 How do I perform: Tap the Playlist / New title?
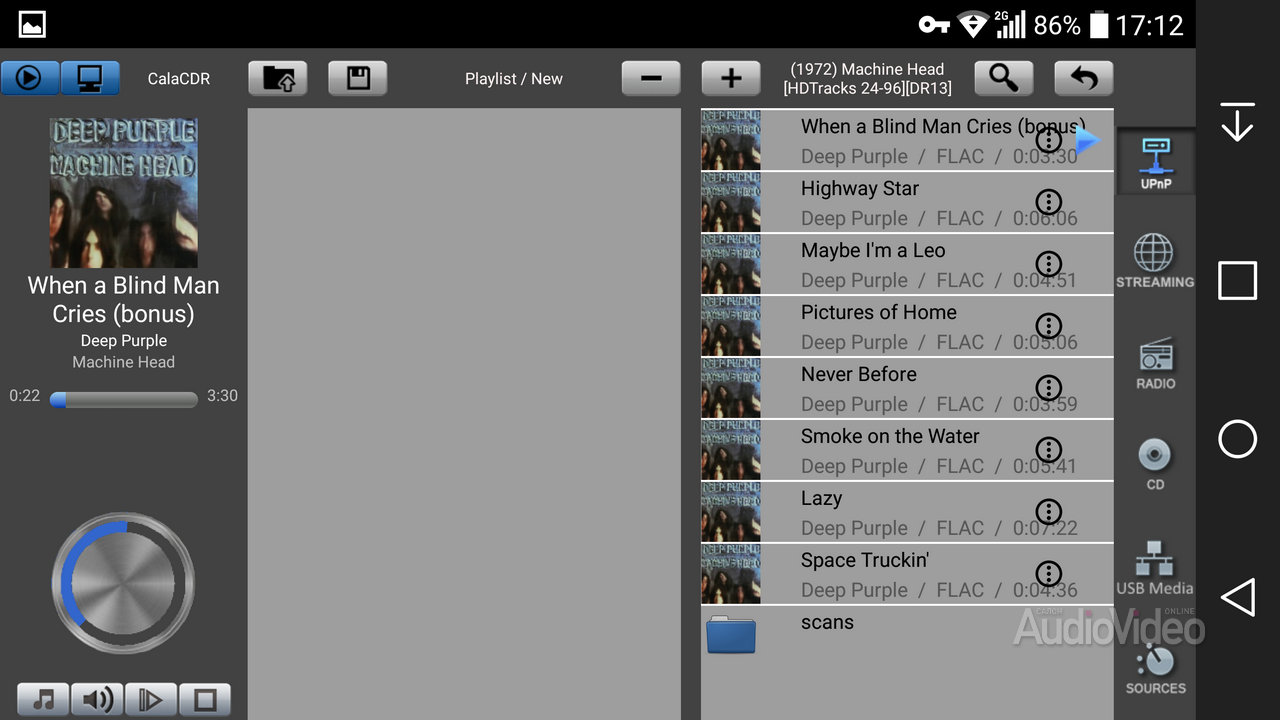click(514, 79)
